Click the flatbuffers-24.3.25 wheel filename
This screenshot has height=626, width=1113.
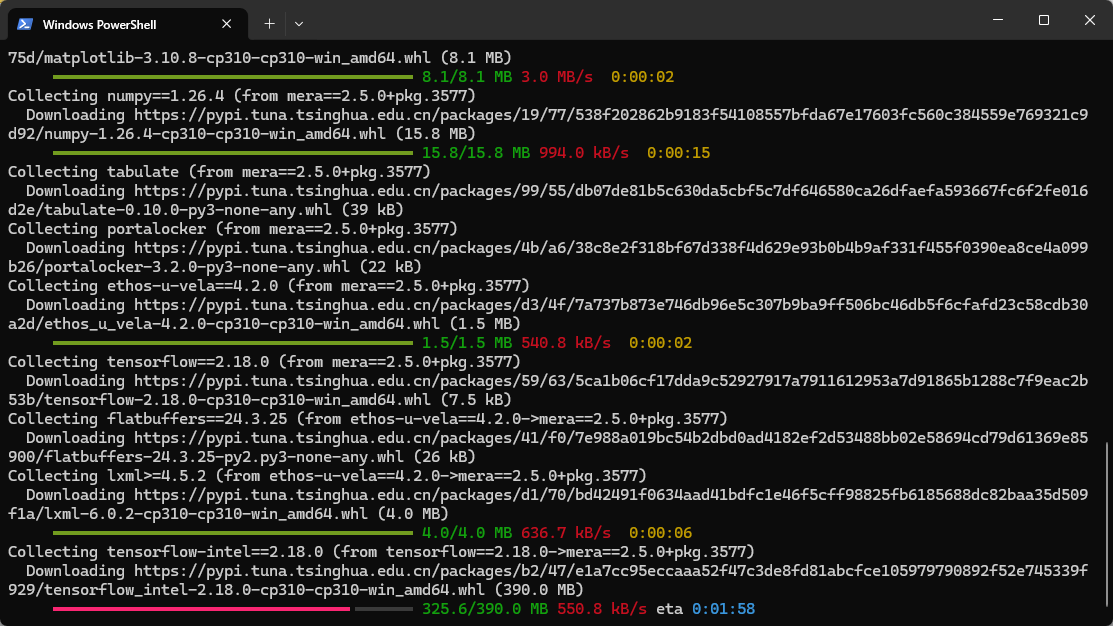click(x=224, y=457)
